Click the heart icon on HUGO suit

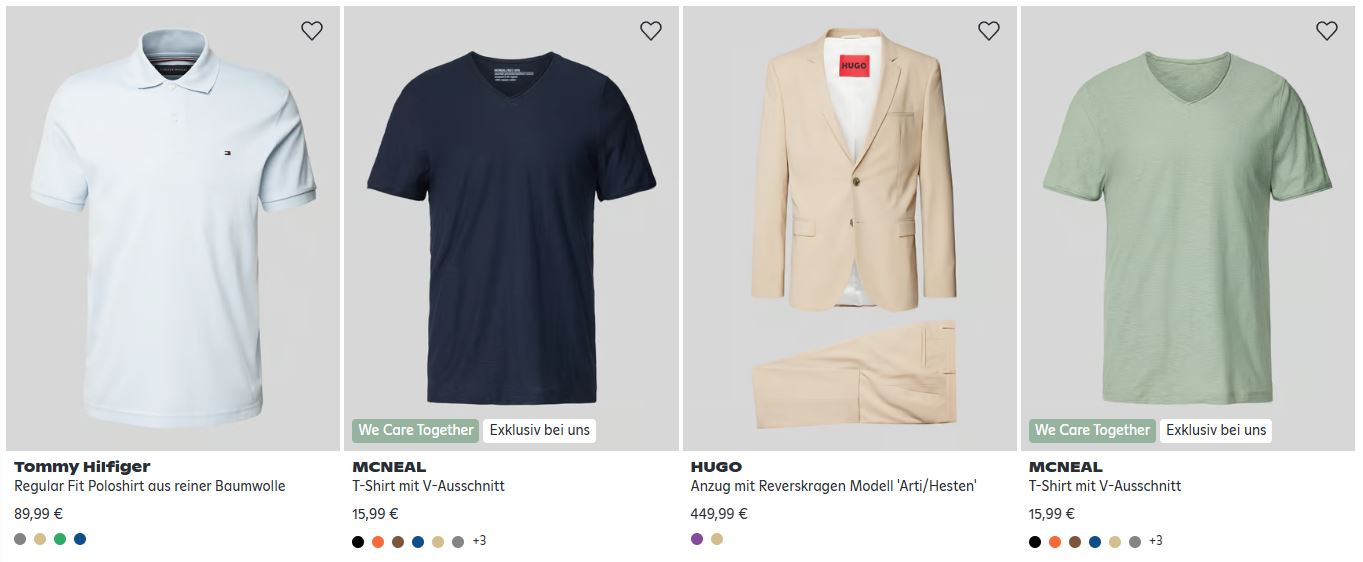988,31
